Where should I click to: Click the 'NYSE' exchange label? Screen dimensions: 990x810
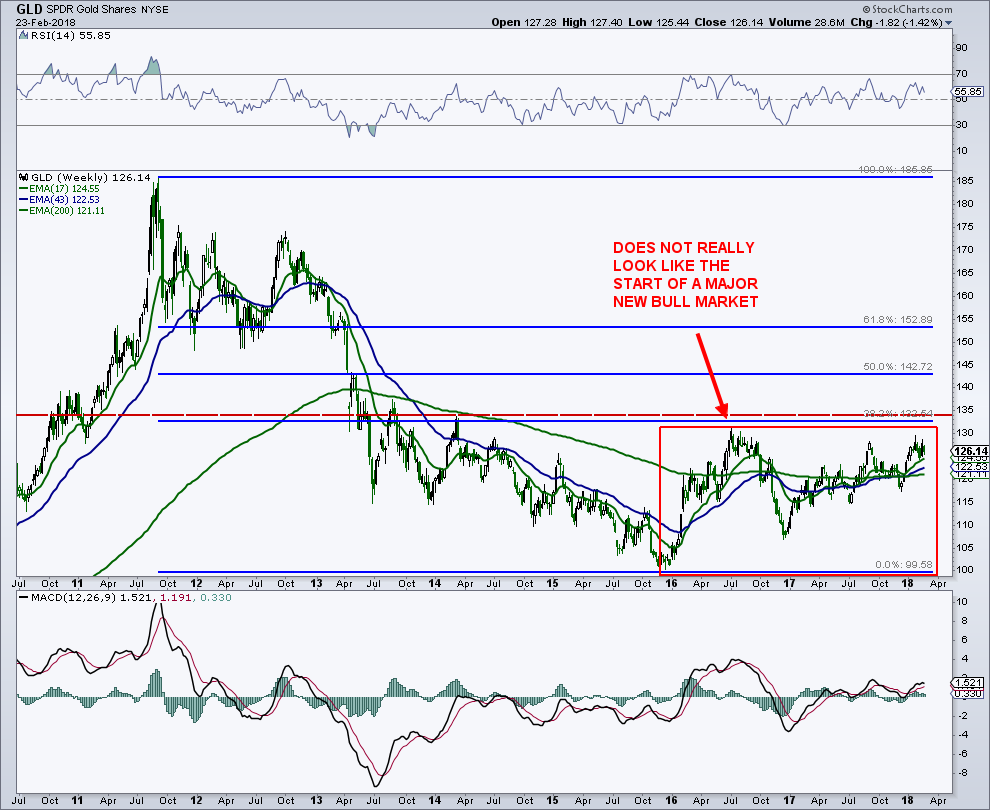tap(155, 9)
